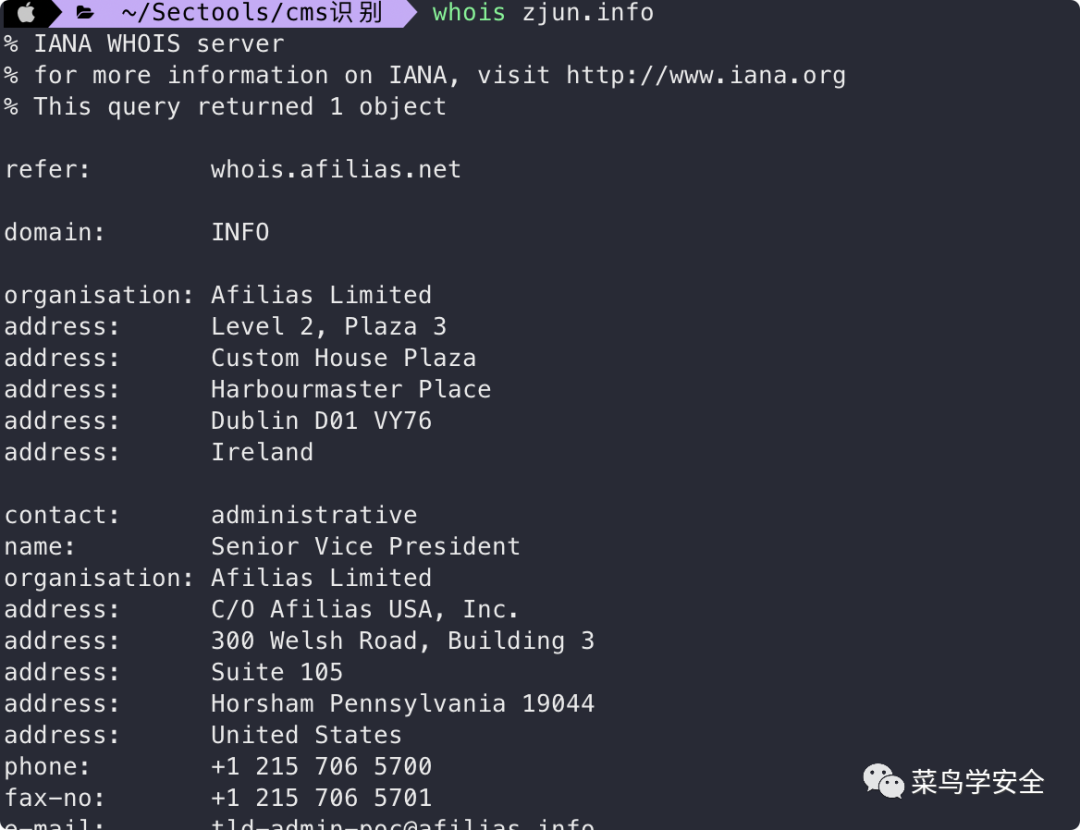This screenshot has height=830, width=1080.
Task: Click the fax number ending 5701
Action: 321,797
